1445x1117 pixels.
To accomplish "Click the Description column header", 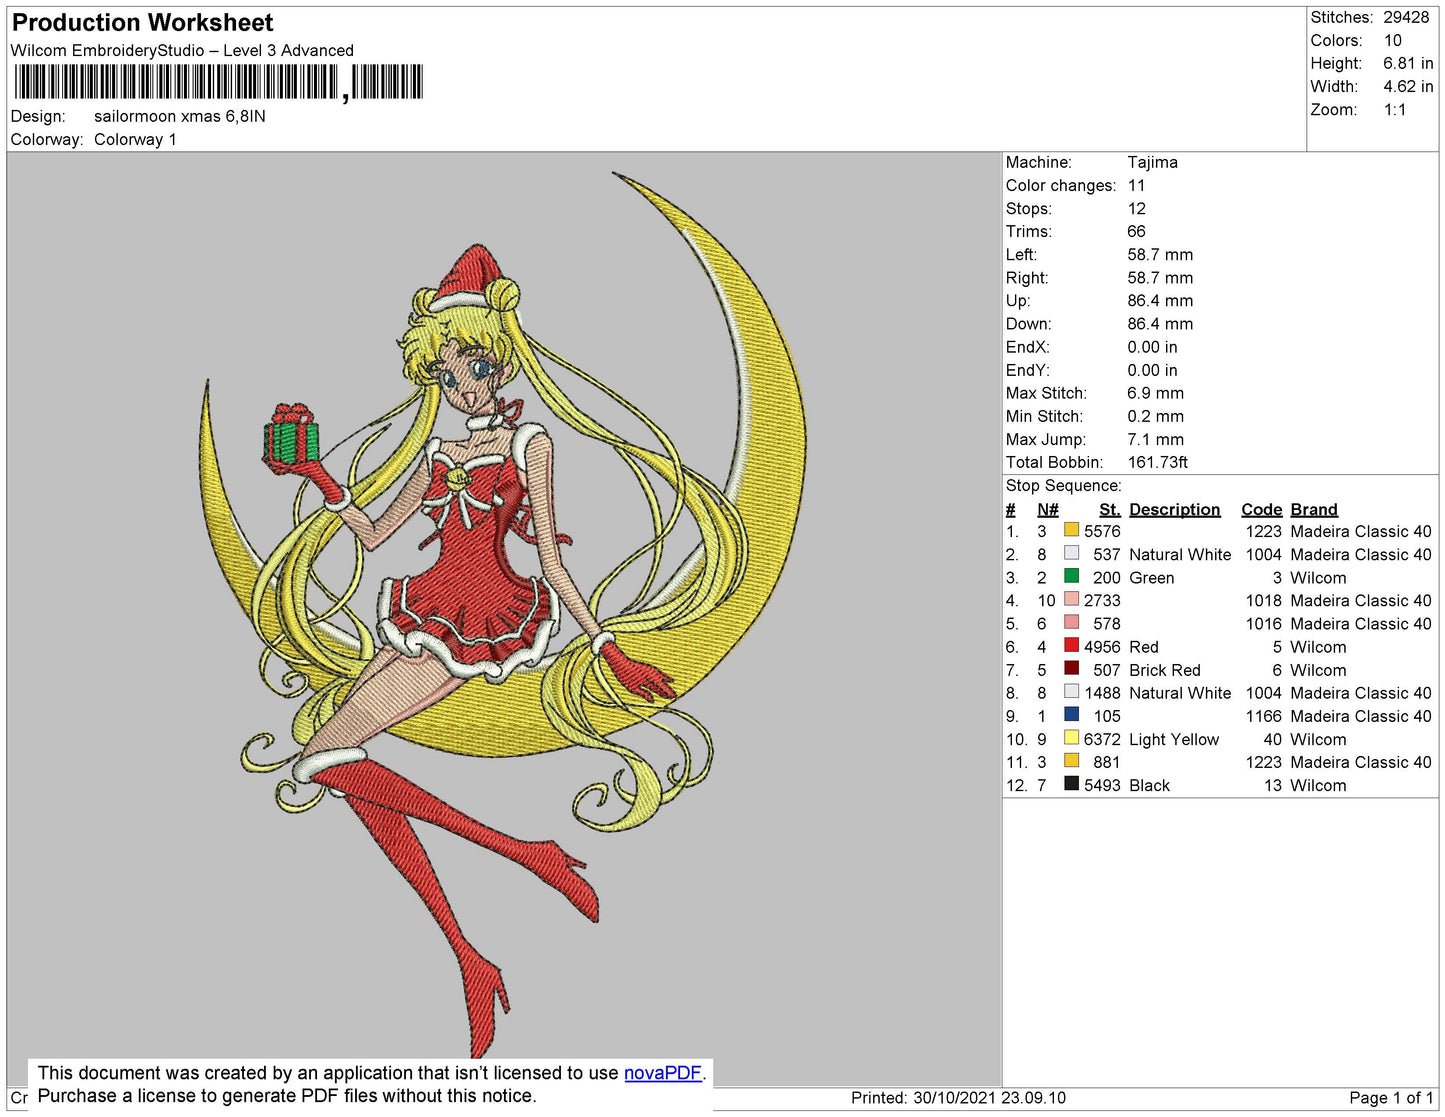I will coord(1175,509).
